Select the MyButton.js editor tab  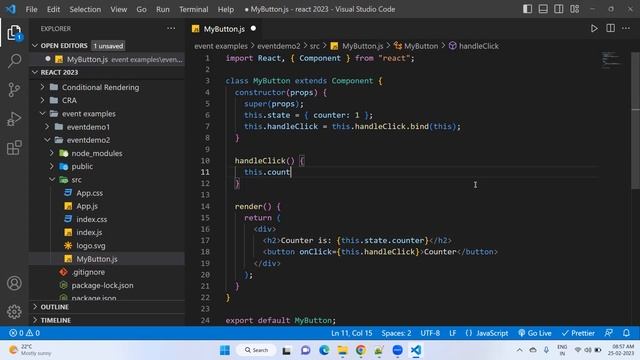coord(224,29)
